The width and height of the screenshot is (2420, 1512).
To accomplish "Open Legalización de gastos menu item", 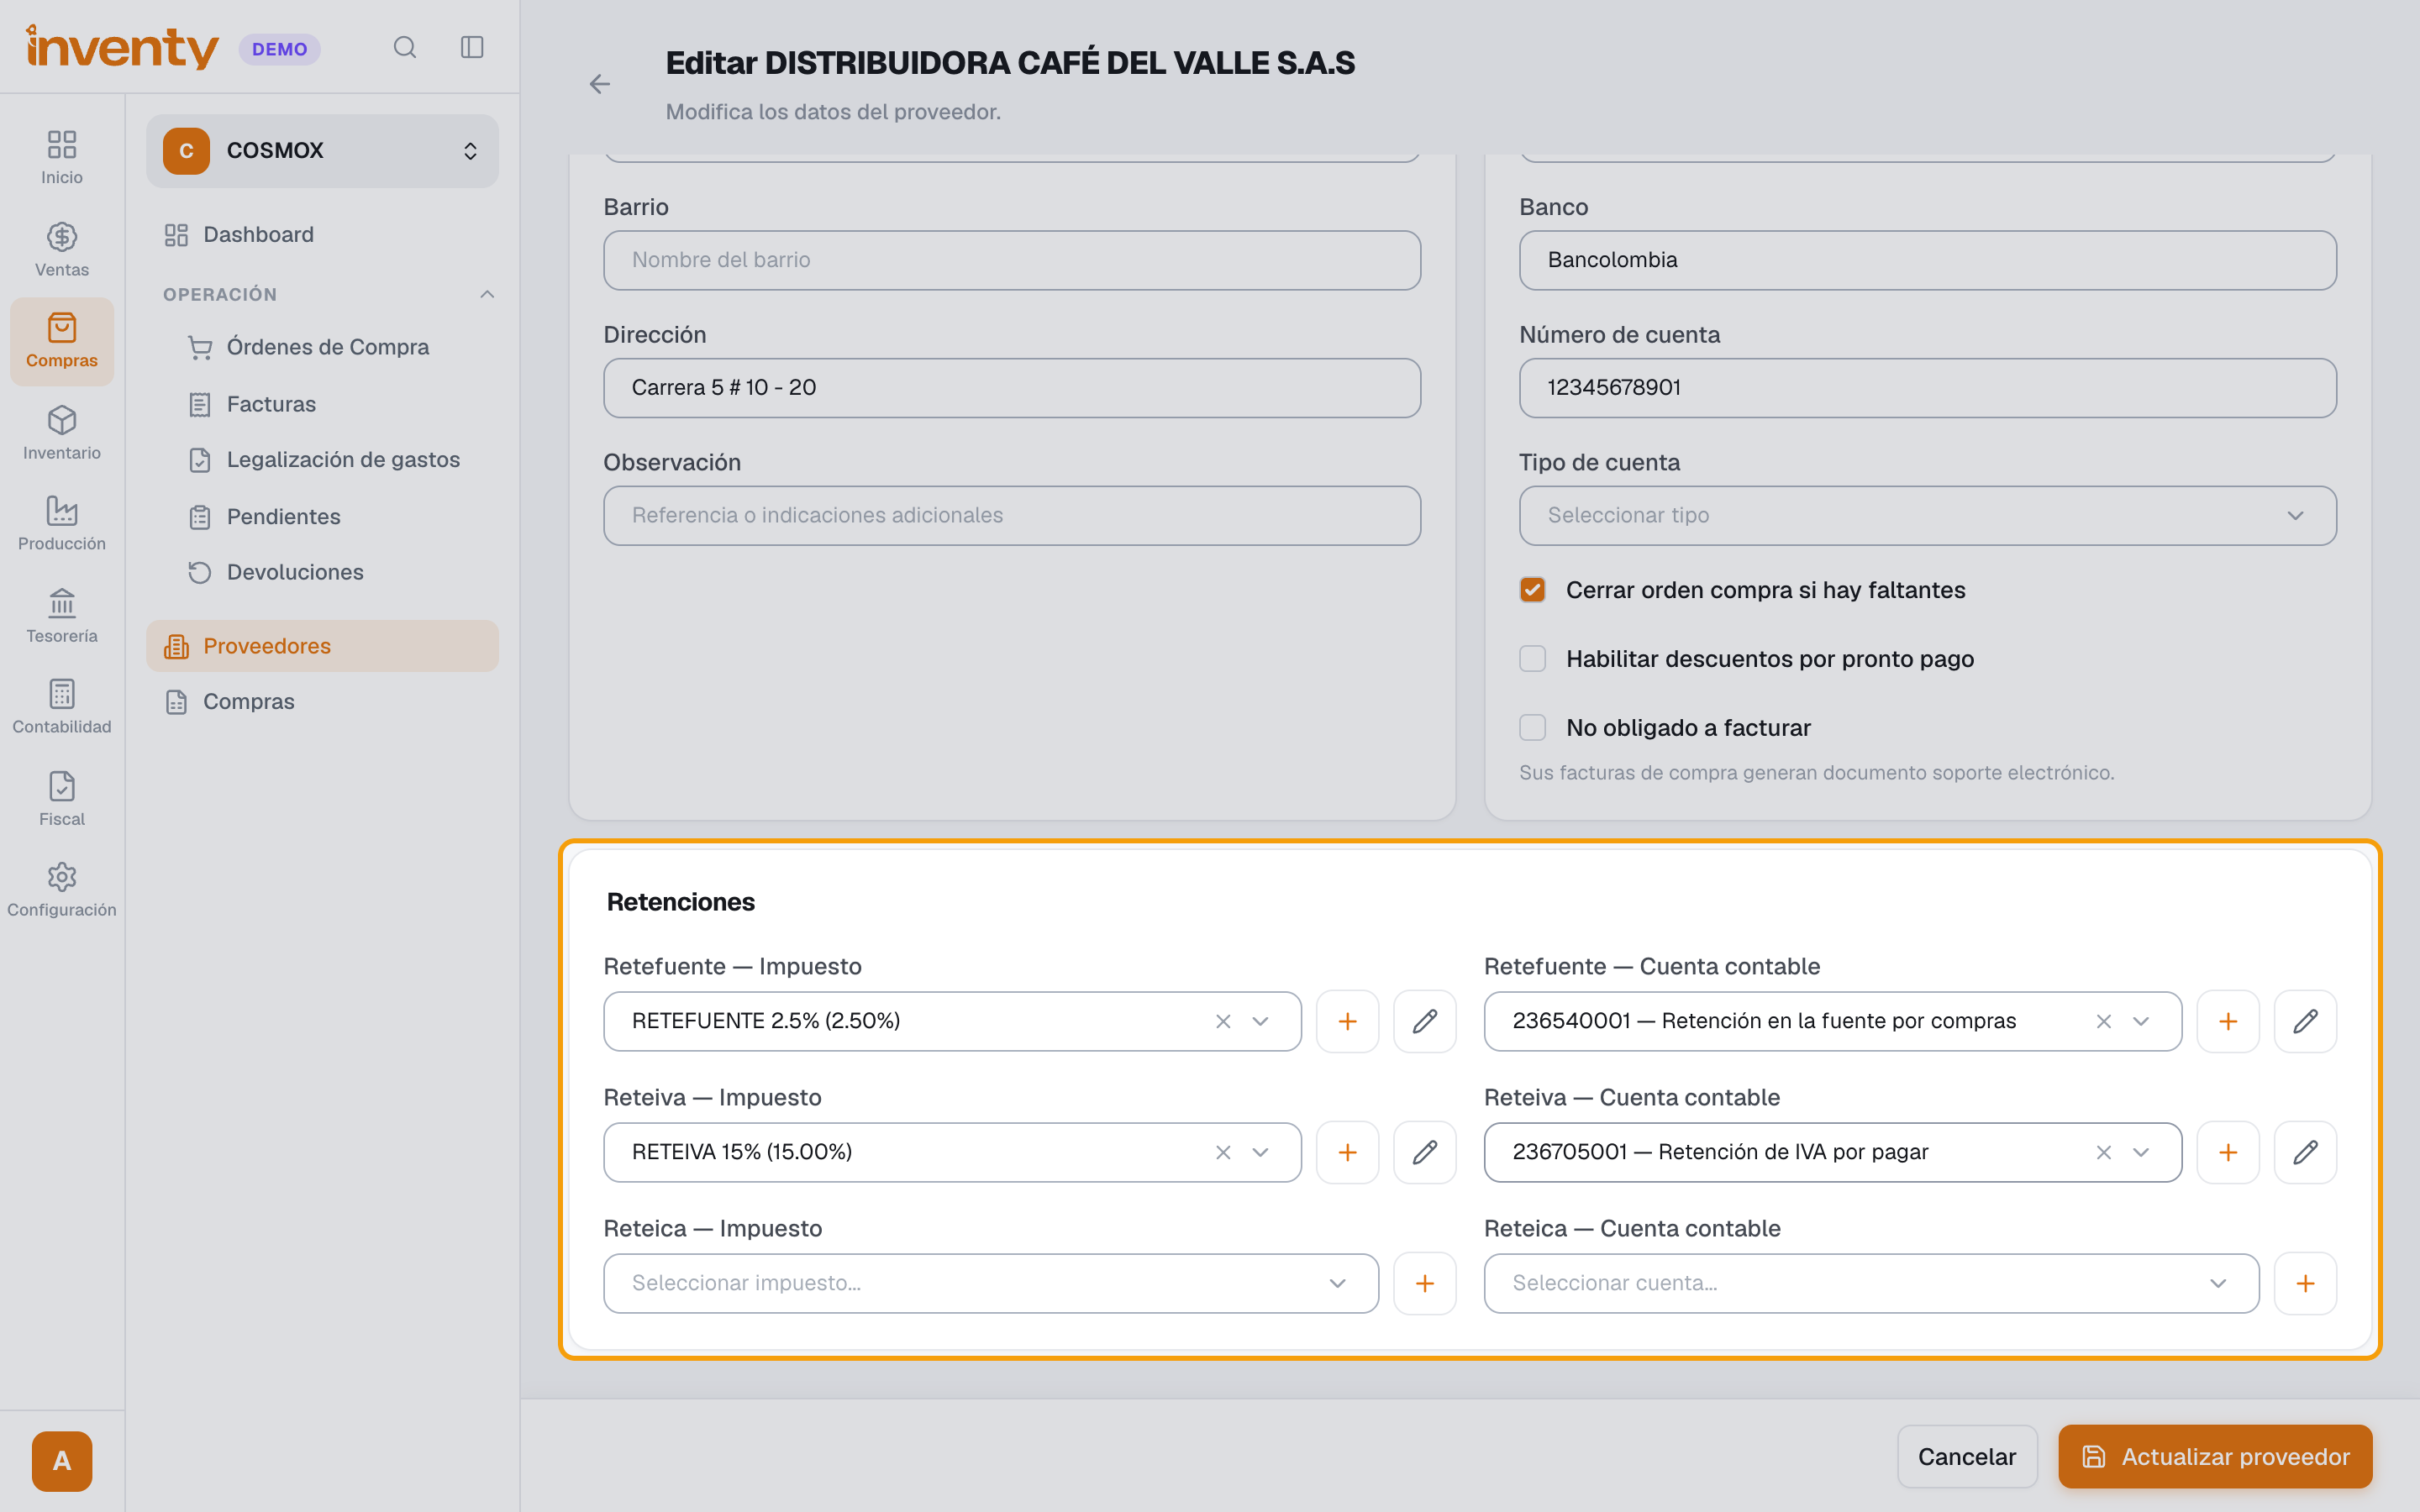I will [342, 460].
